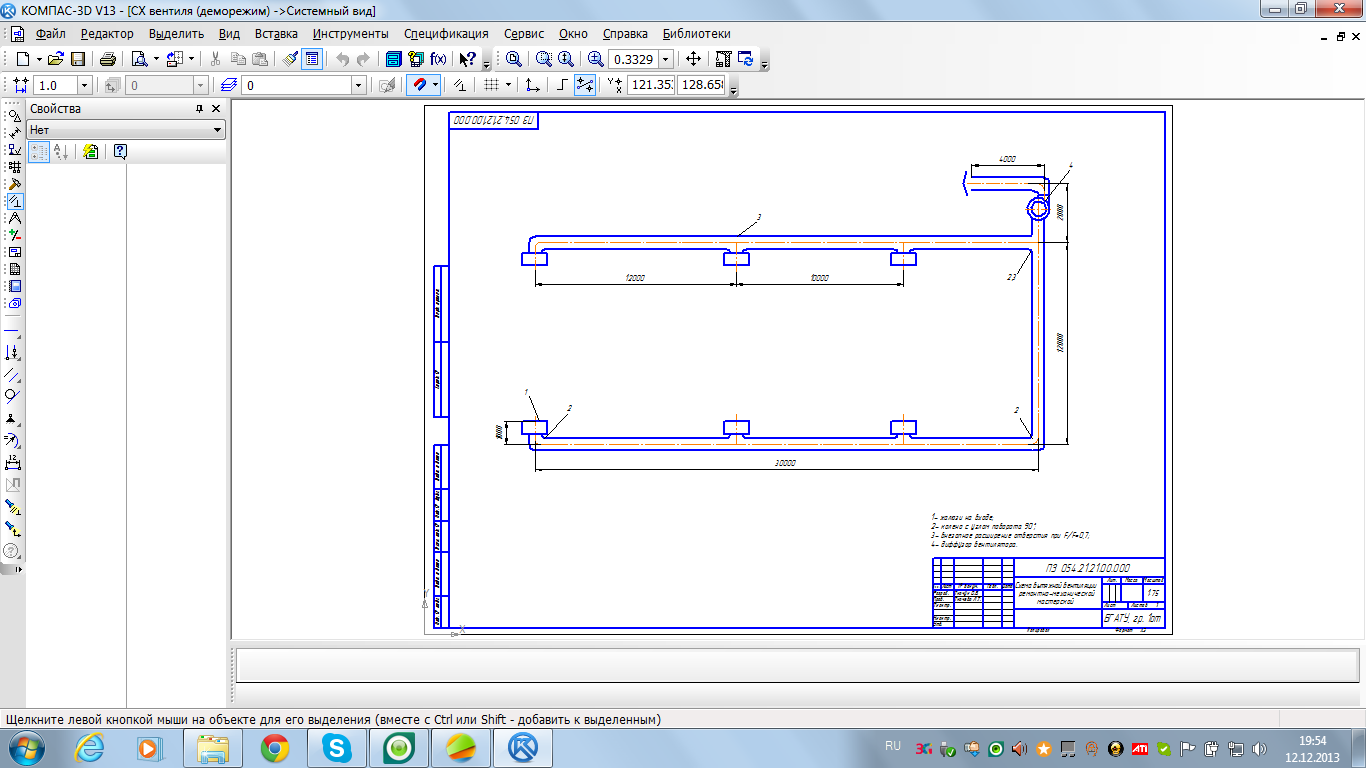
Task: Open the Сервис menu
Action: click(525, 34)
